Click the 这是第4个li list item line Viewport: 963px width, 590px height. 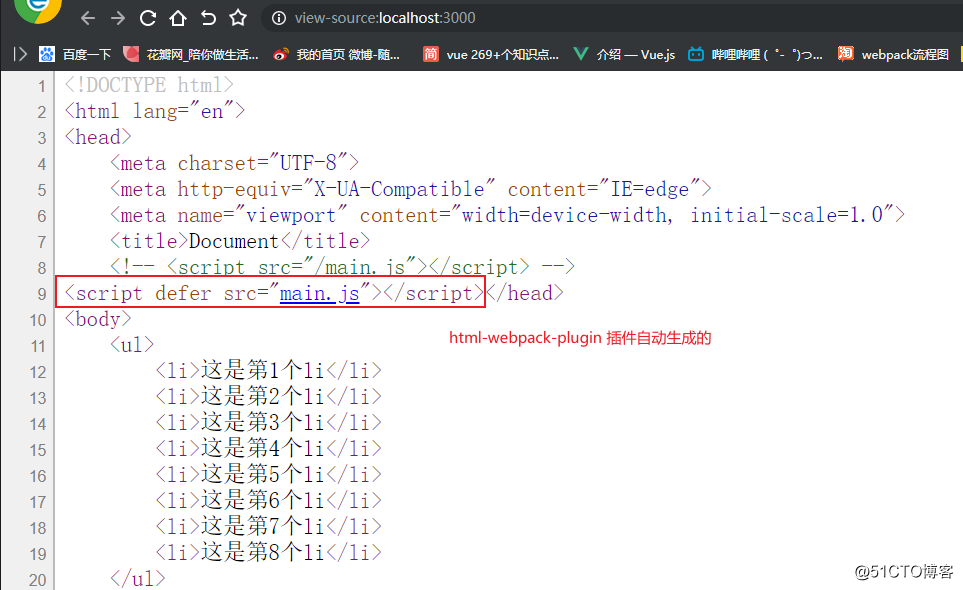point(268,449)
